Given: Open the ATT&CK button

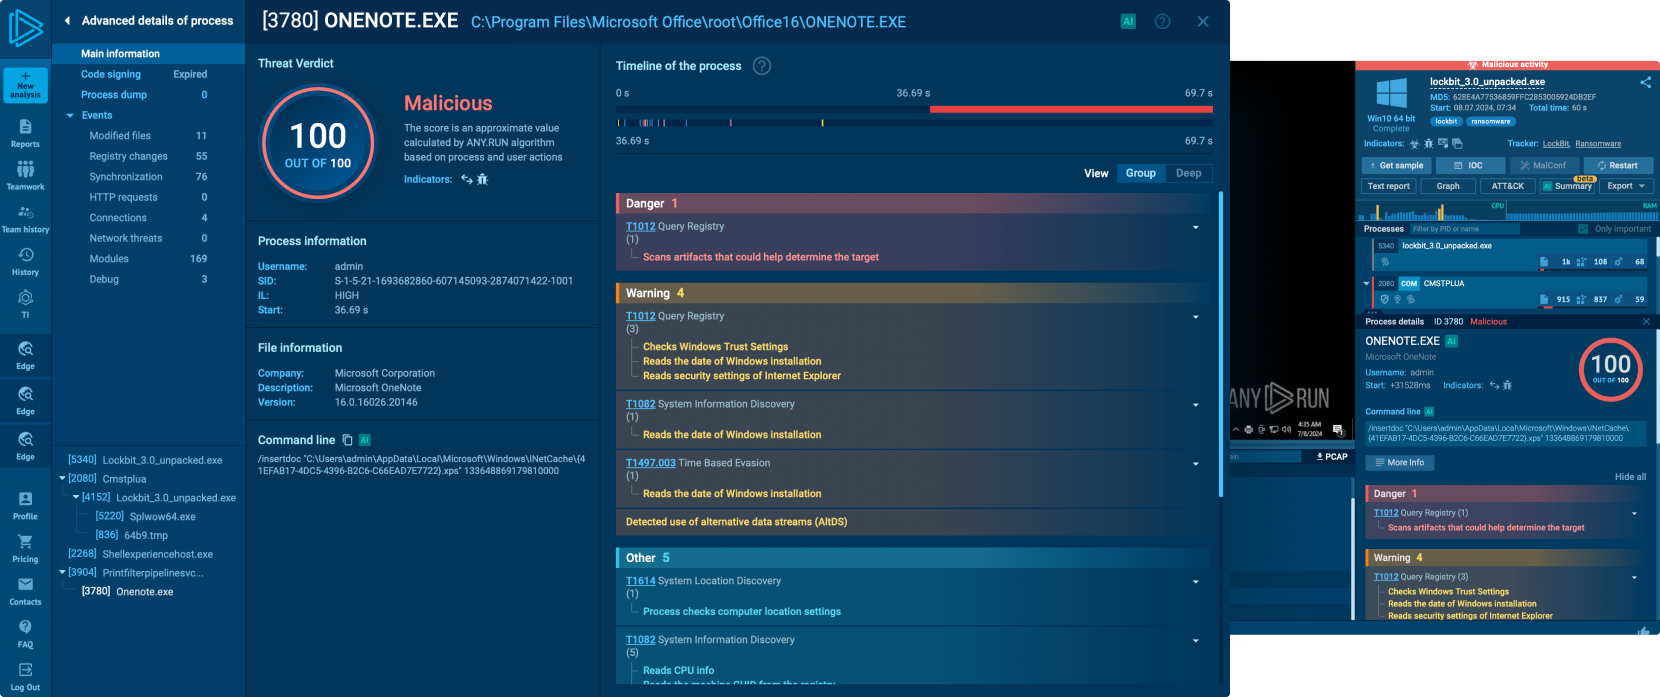Looking at the screenshot, I should tap(1507, 186).
